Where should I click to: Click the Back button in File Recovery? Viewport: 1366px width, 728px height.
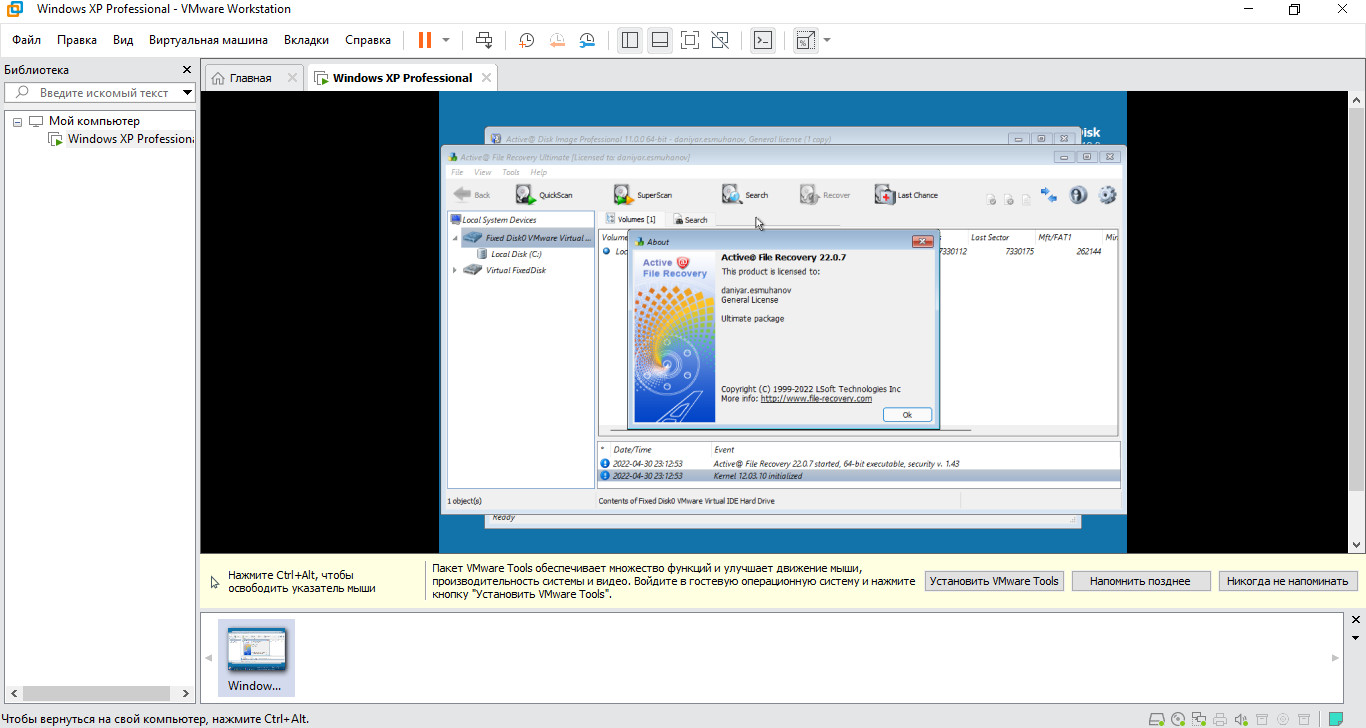pos(472,195)
